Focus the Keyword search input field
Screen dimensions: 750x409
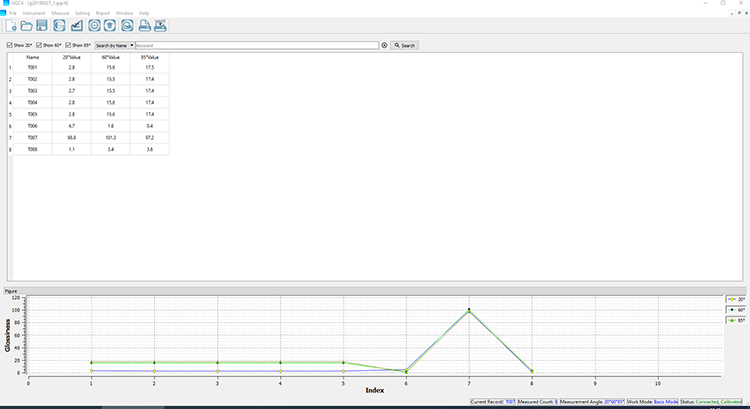(257, 45)
